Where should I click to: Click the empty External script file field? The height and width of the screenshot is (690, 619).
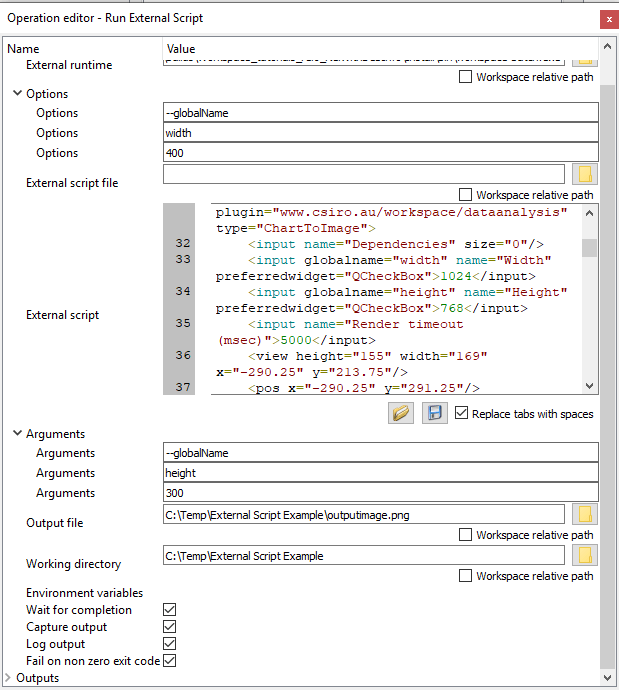coord(364,174)
